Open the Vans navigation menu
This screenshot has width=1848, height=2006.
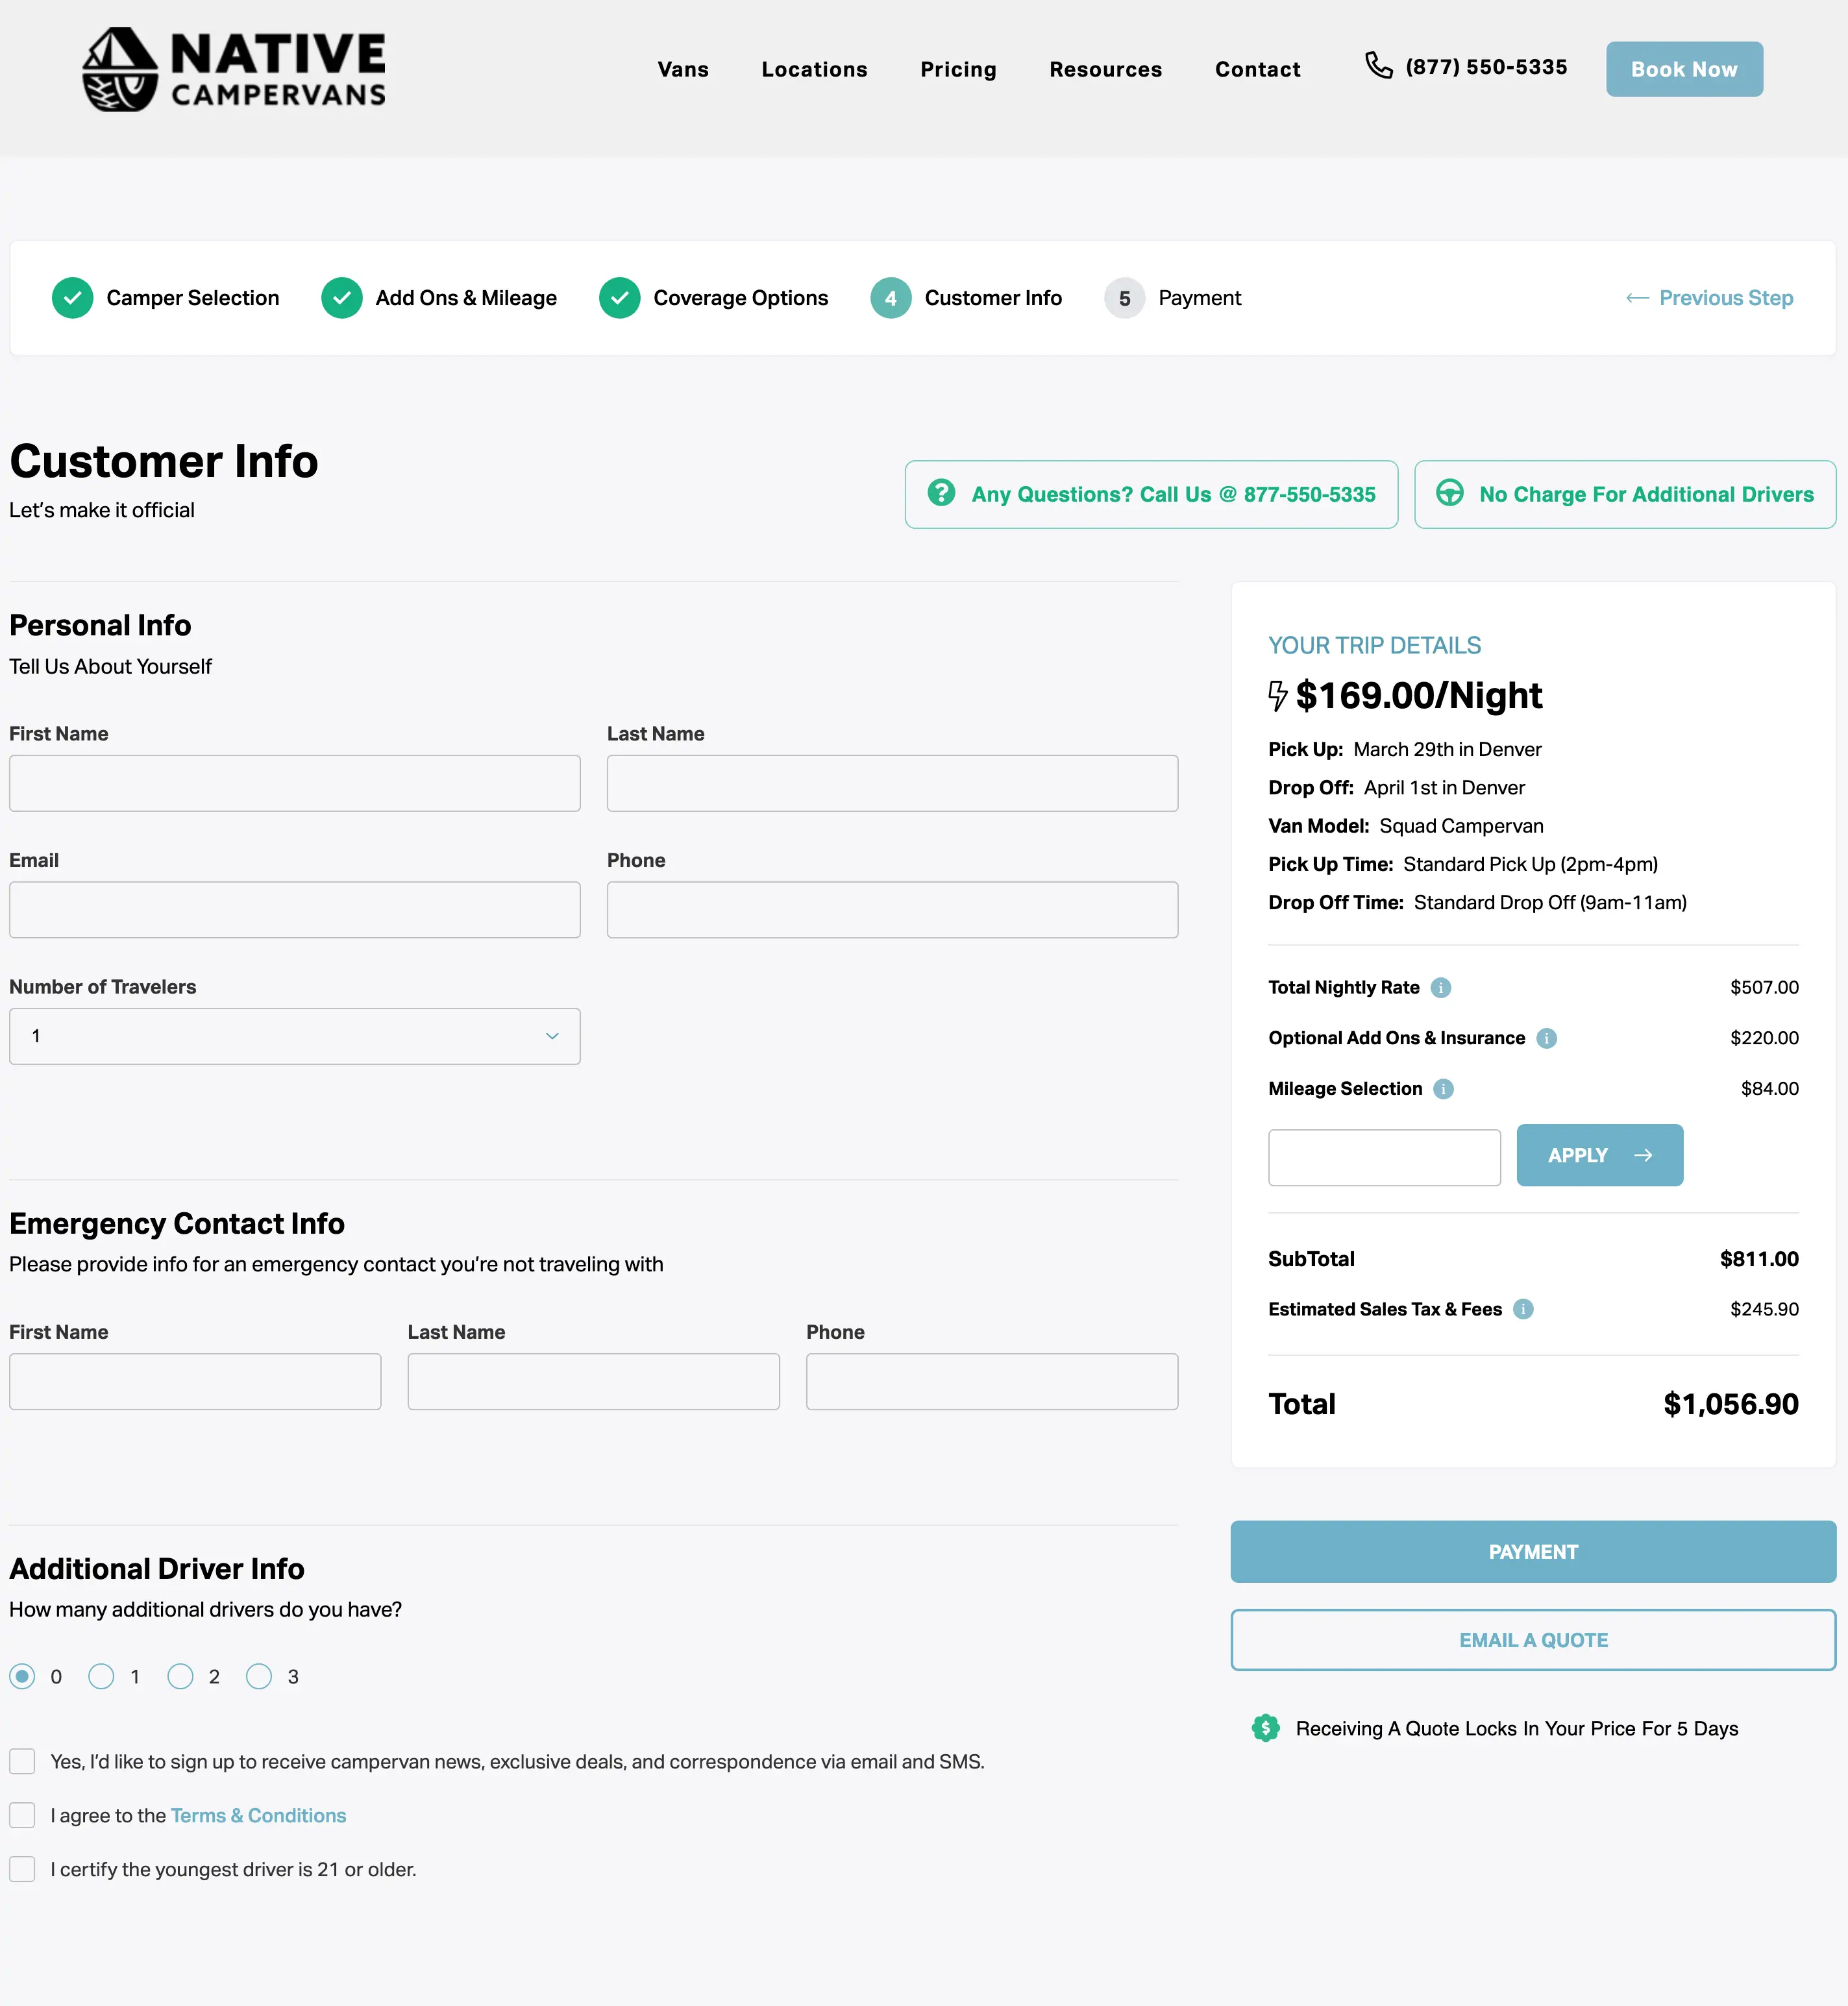click(x=683, y=70)
